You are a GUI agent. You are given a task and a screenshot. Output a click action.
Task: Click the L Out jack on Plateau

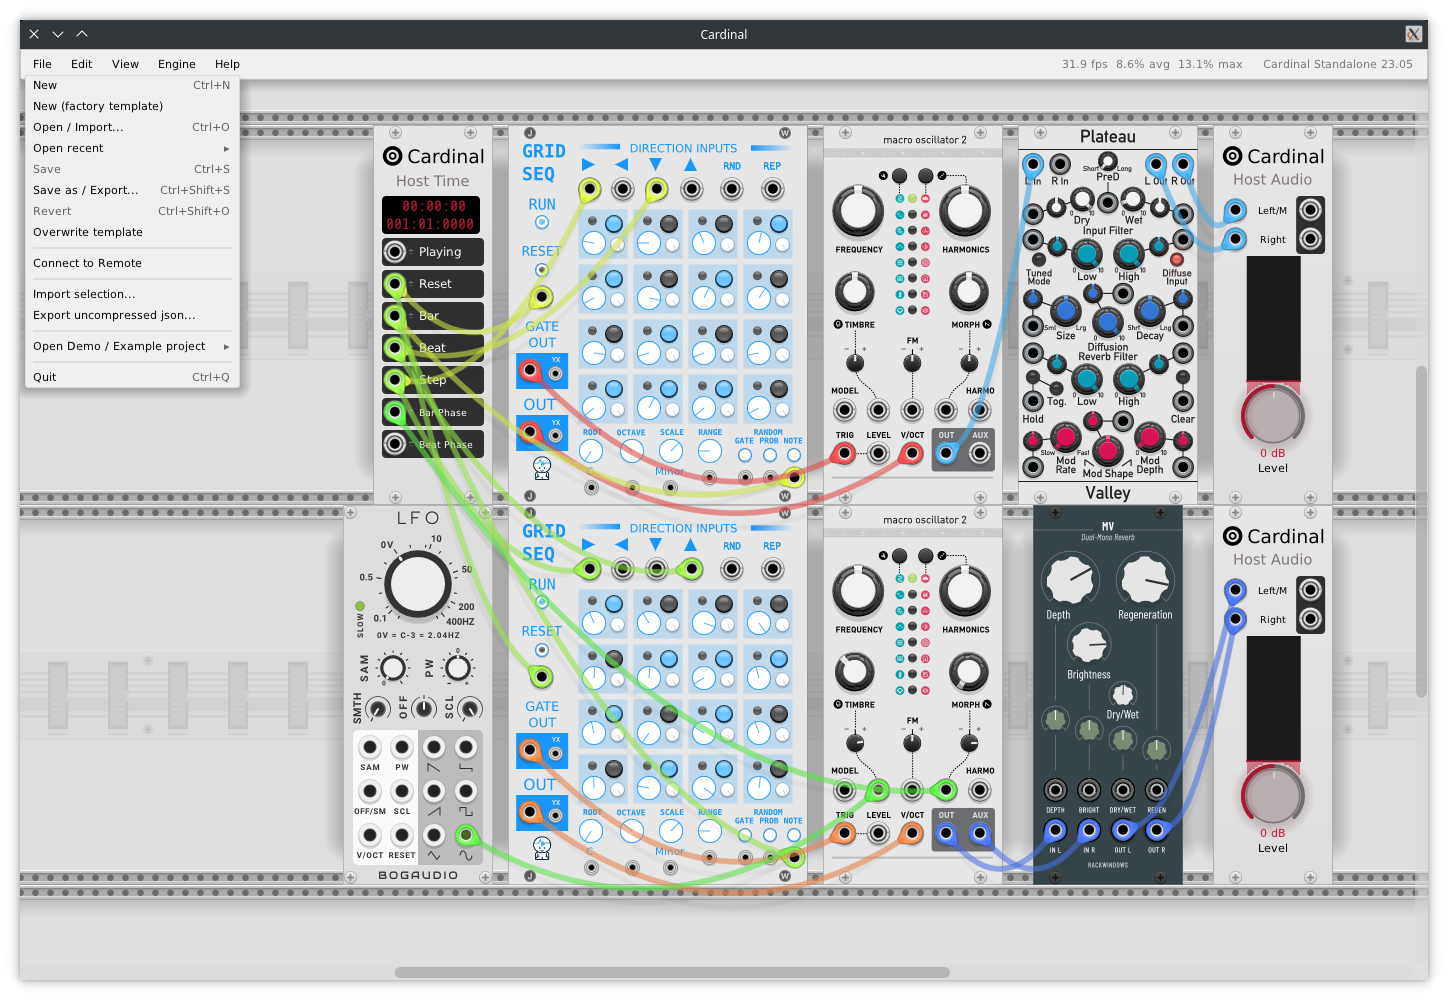click(x=1156, y=164)
